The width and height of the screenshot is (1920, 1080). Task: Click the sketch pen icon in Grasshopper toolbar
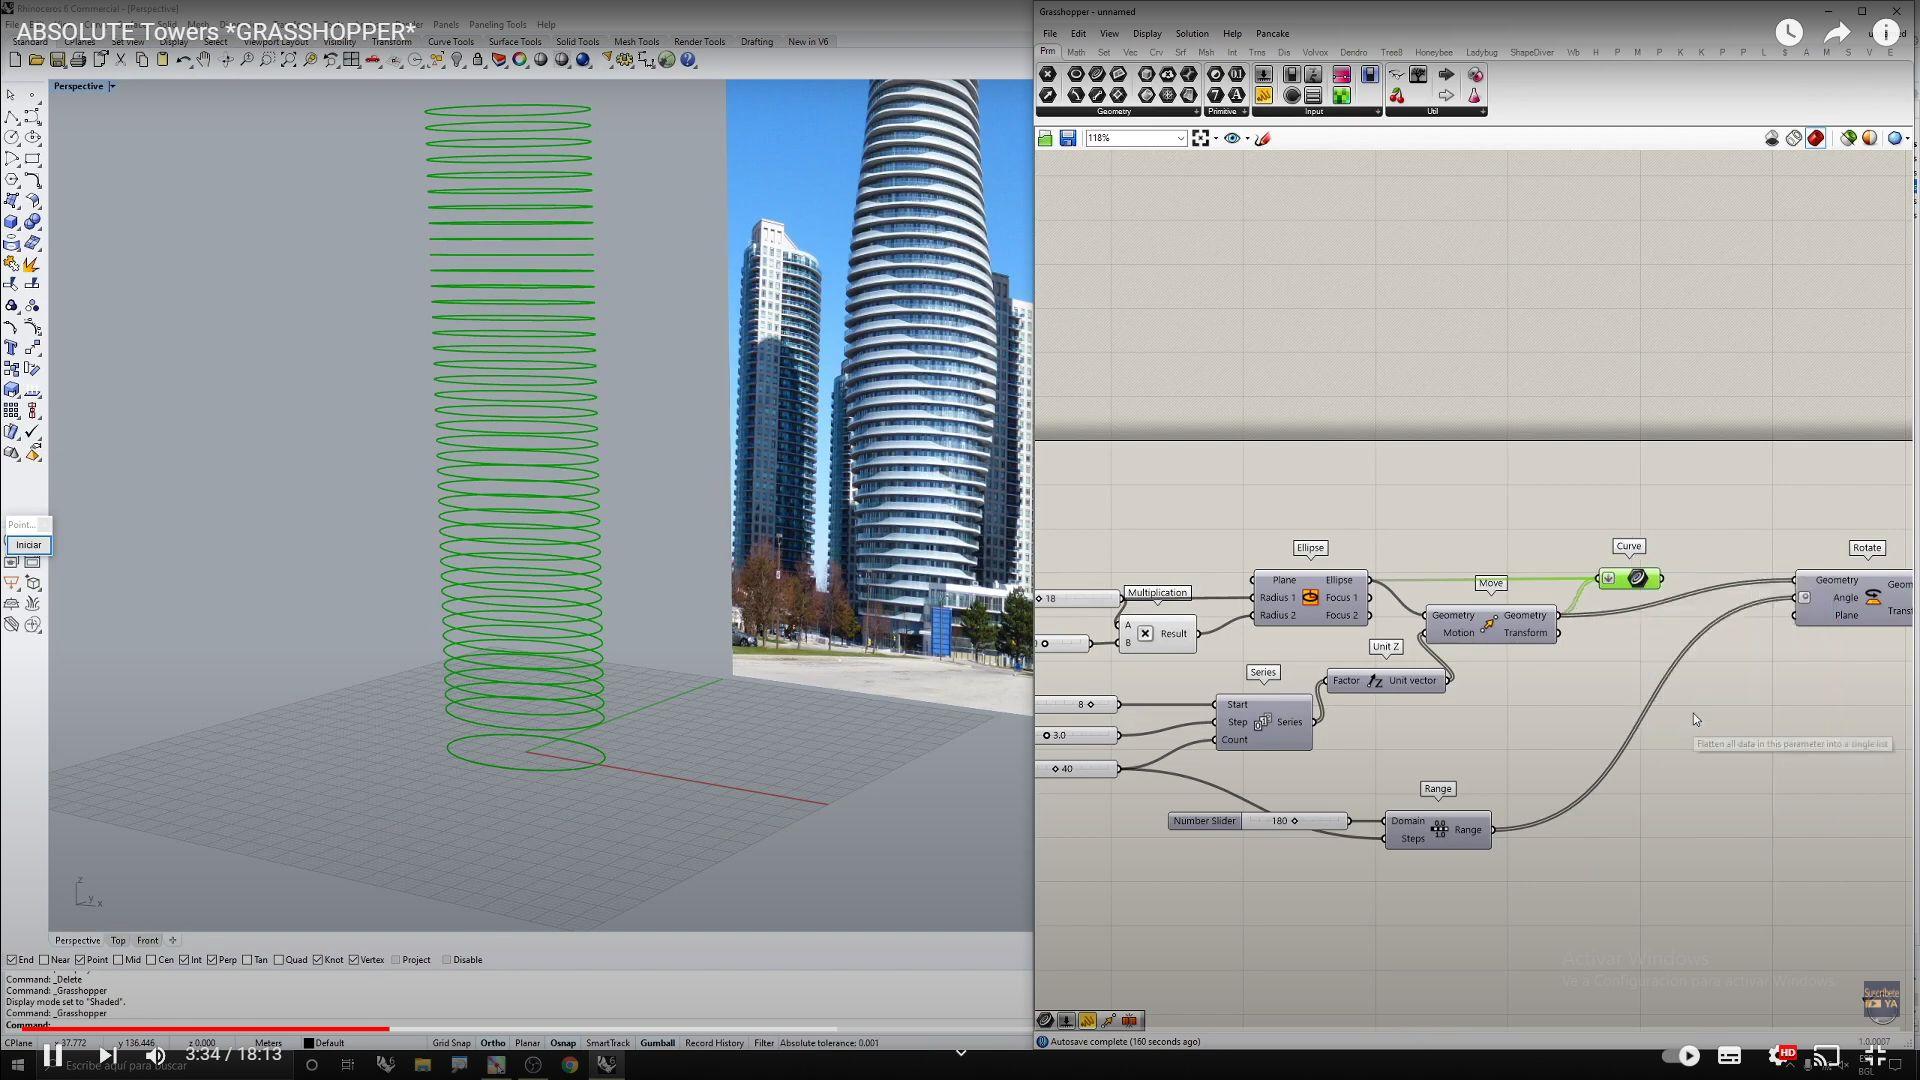click(1263, 139)
